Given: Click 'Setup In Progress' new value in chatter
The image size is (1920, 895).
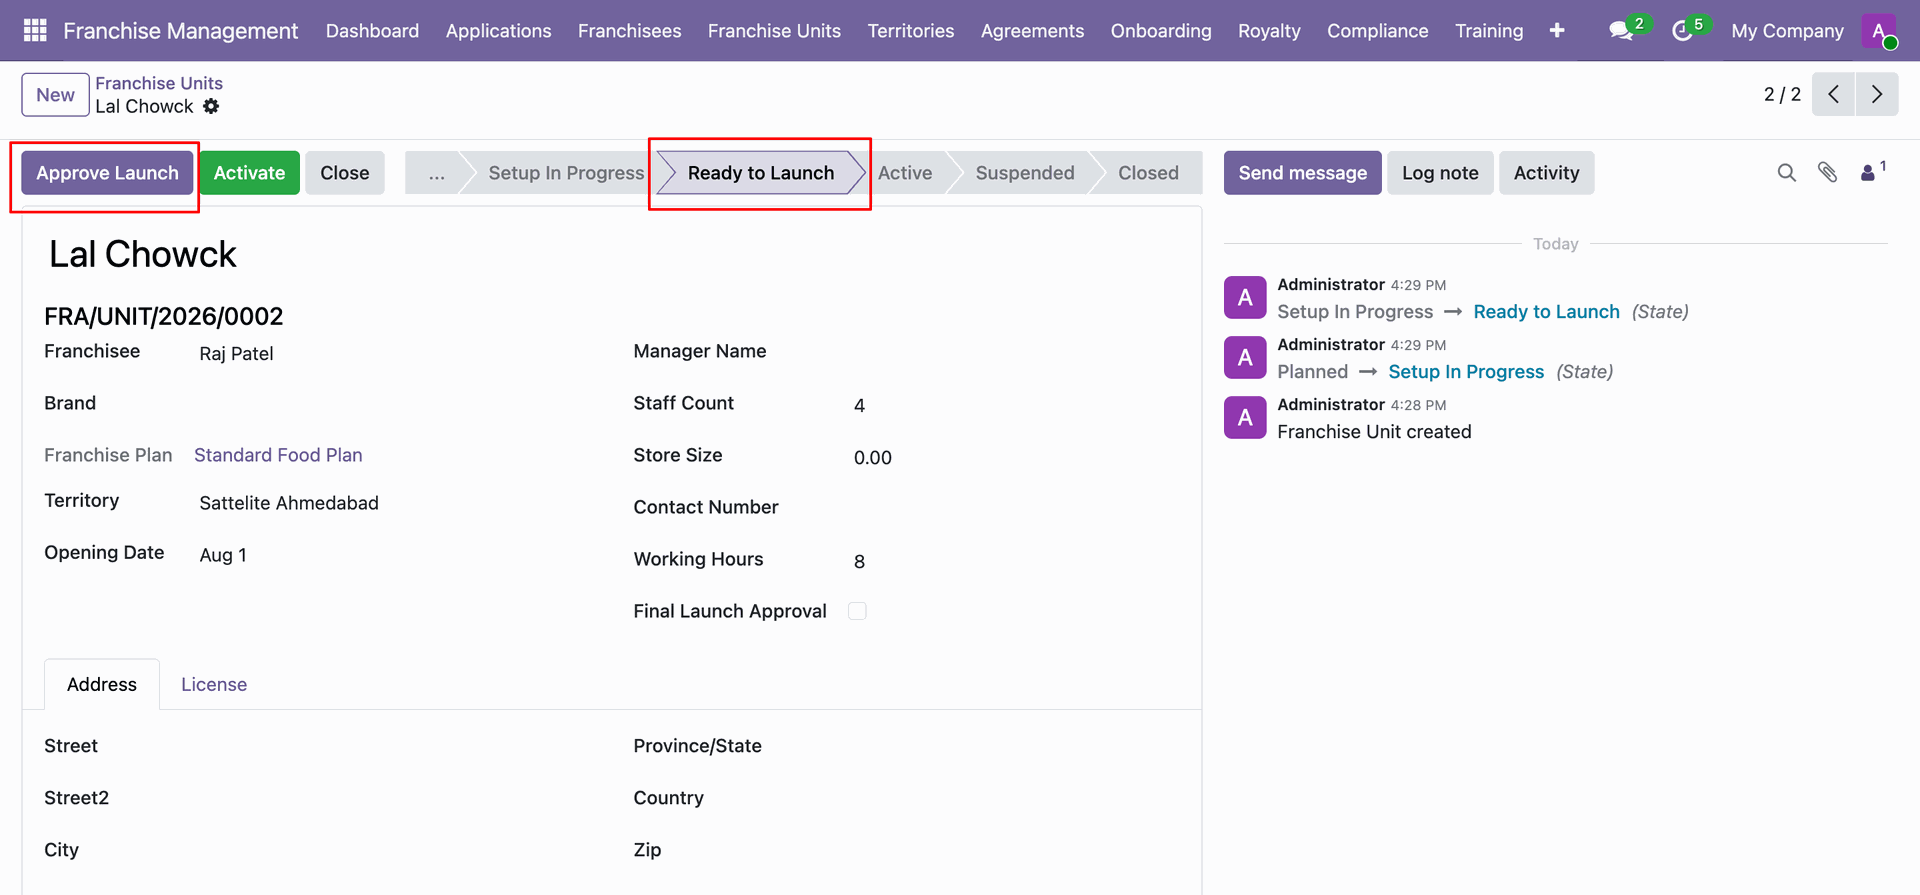Looking at the screenshot, I should point(1466,372).
